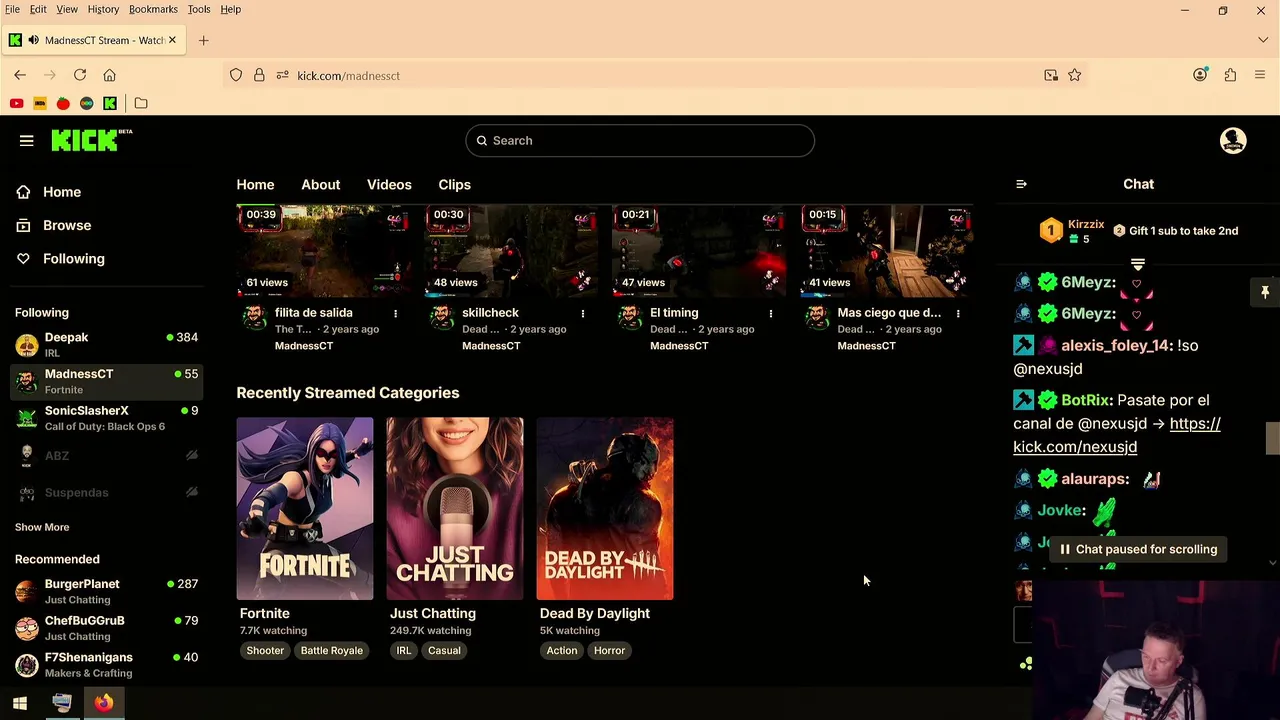Open the Dead By Daylight category cover

click(605, 509)
